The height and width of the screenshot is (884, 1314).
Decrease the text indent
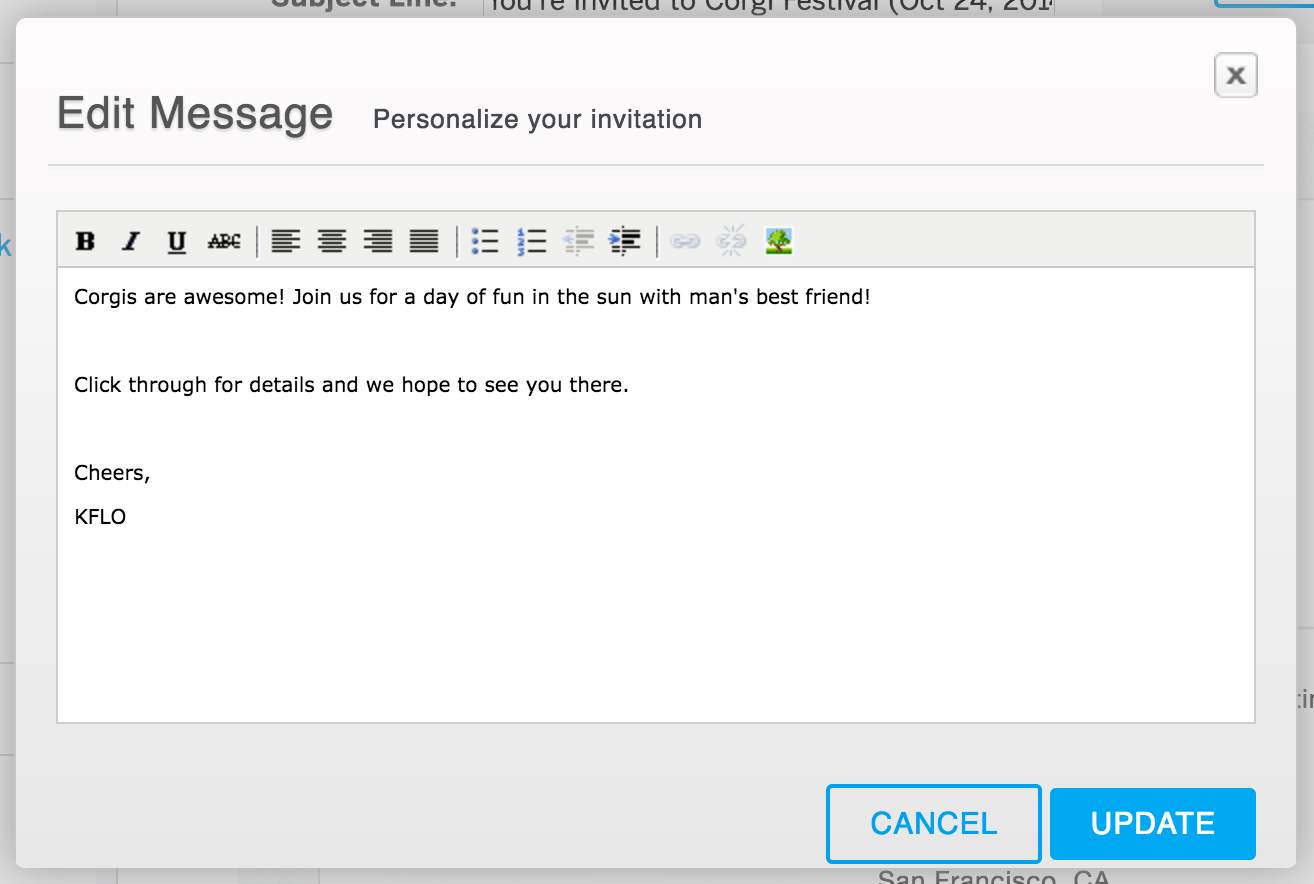point(577,240)
